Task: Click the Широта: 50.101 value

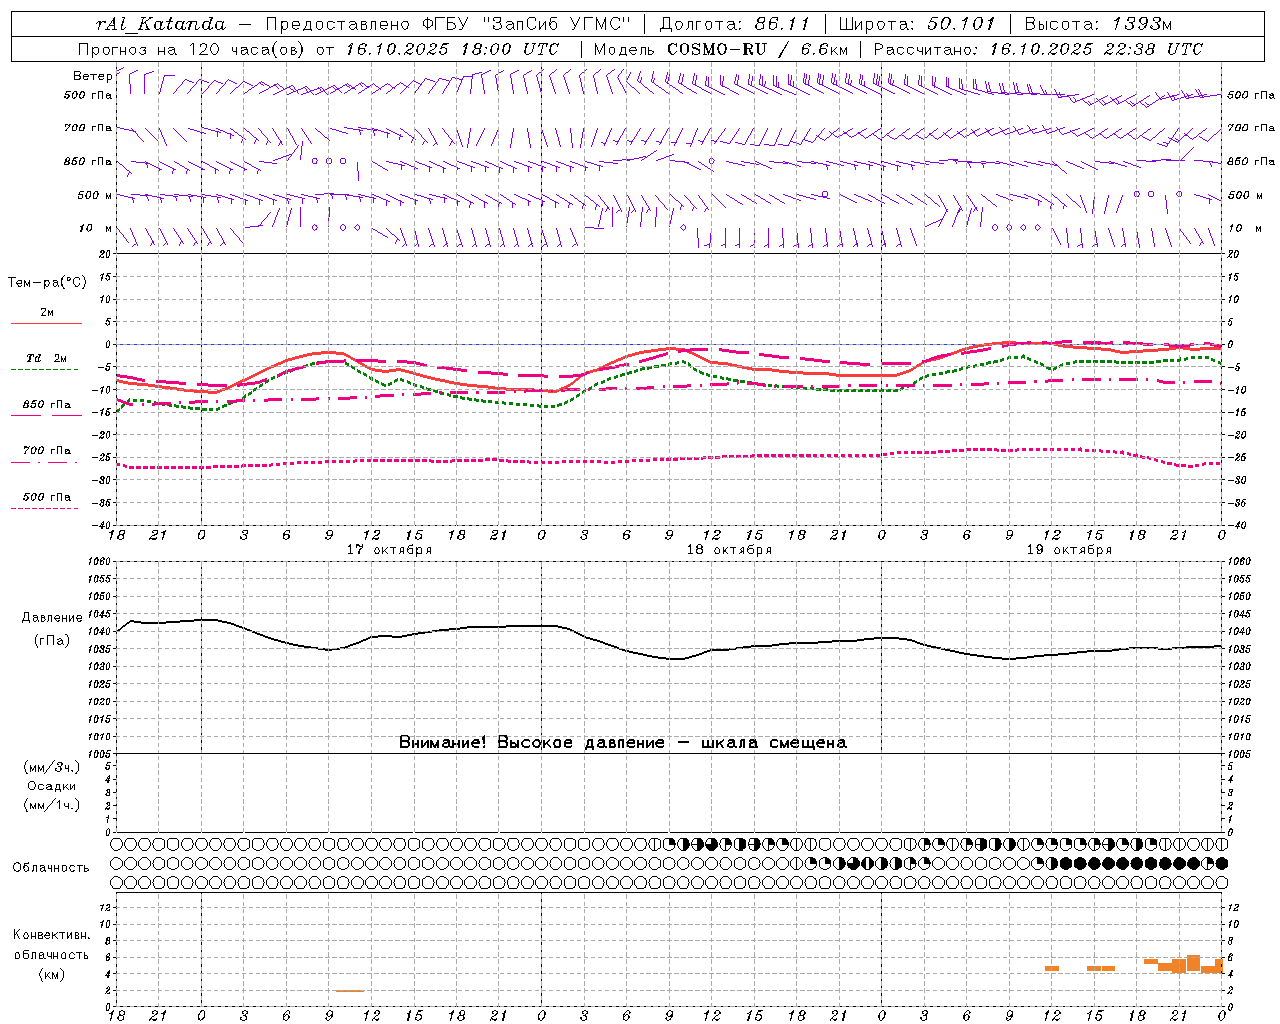Action: pos(917,24)
